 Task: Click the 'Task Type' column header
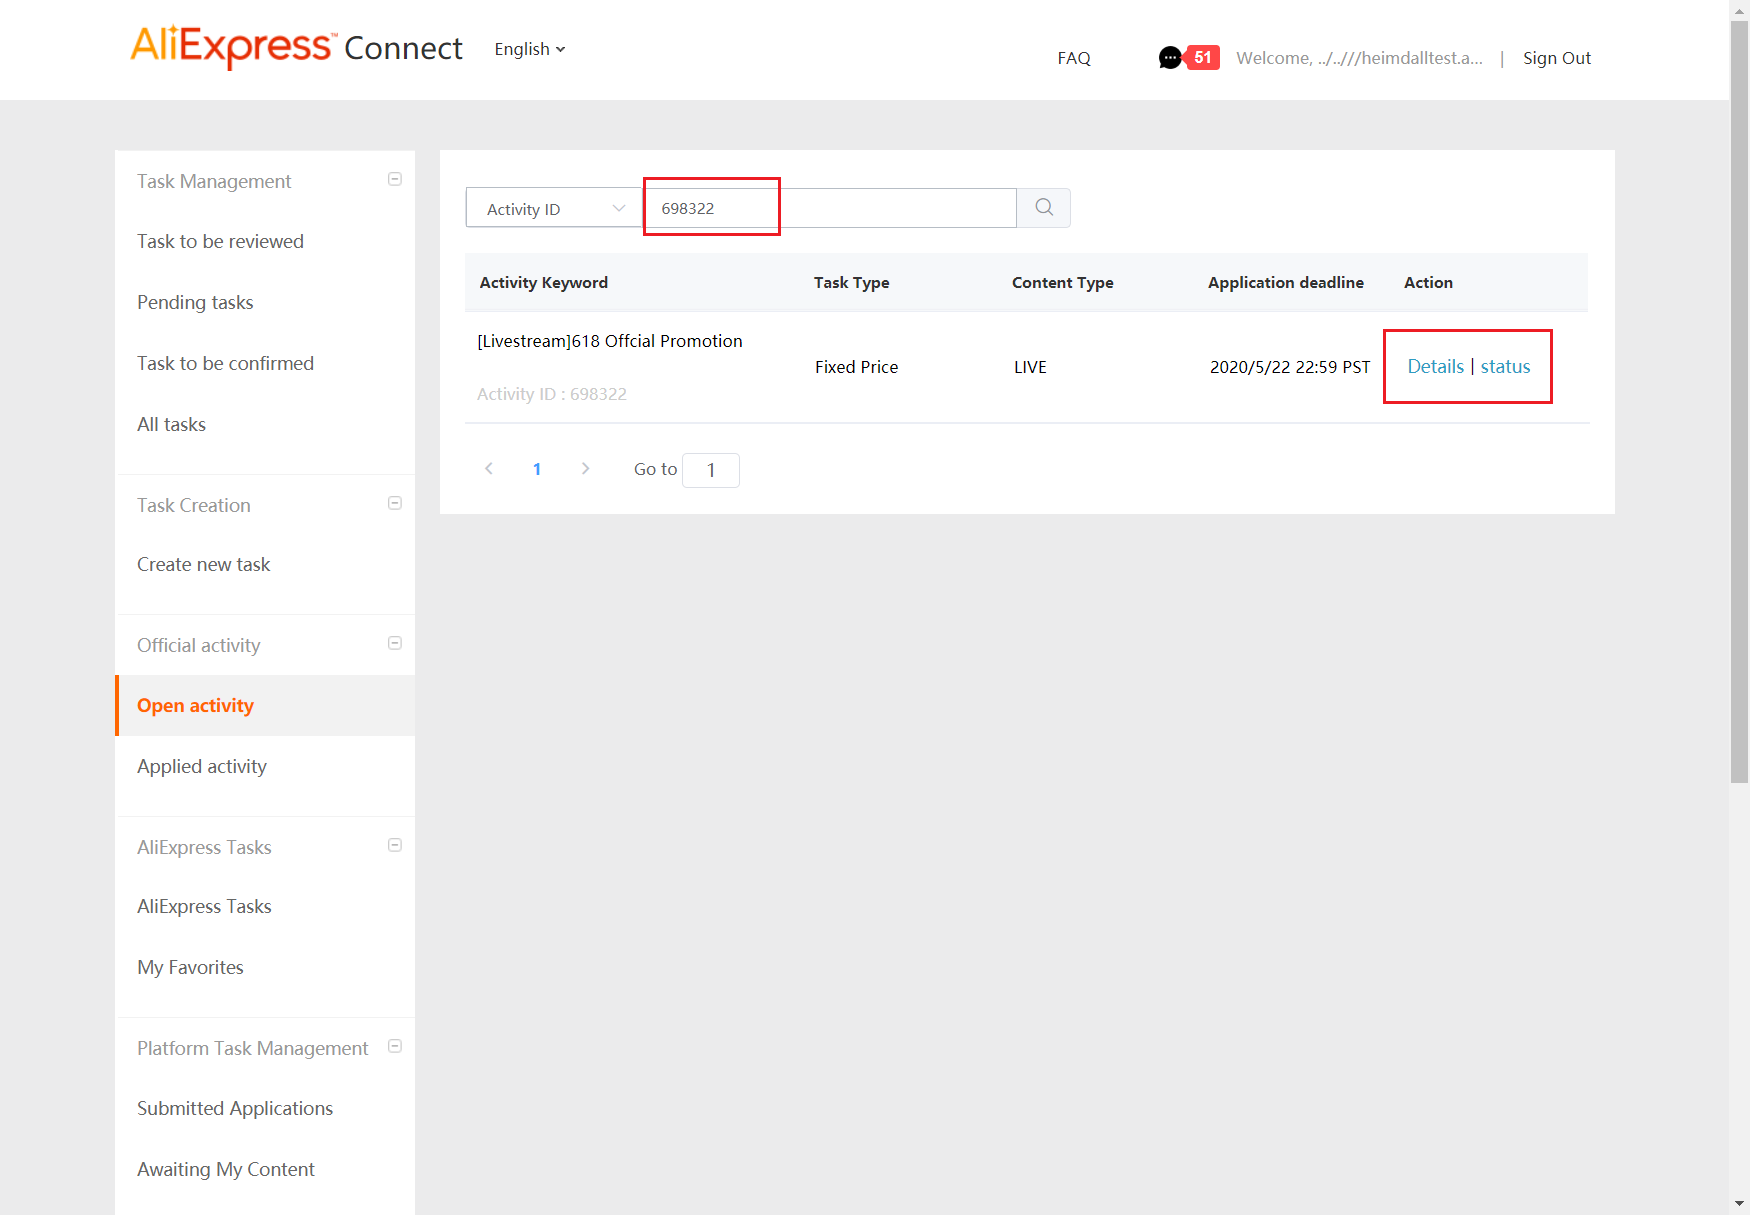[x=851, y=283]
